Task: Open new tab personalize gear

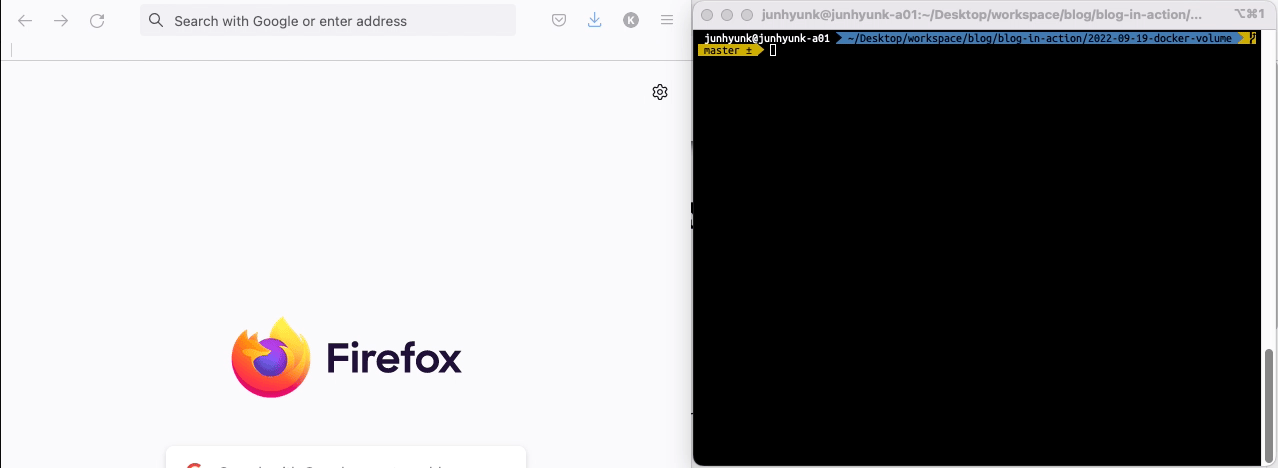Action: click(x=660, y=92)
